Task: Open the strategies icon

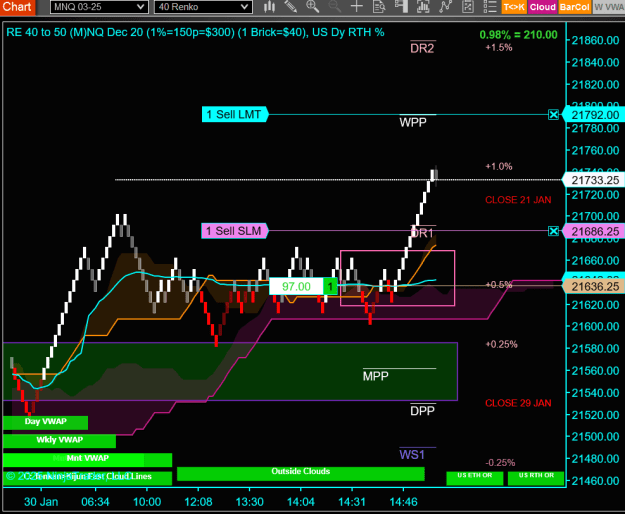Action: (x=468, y=7)
